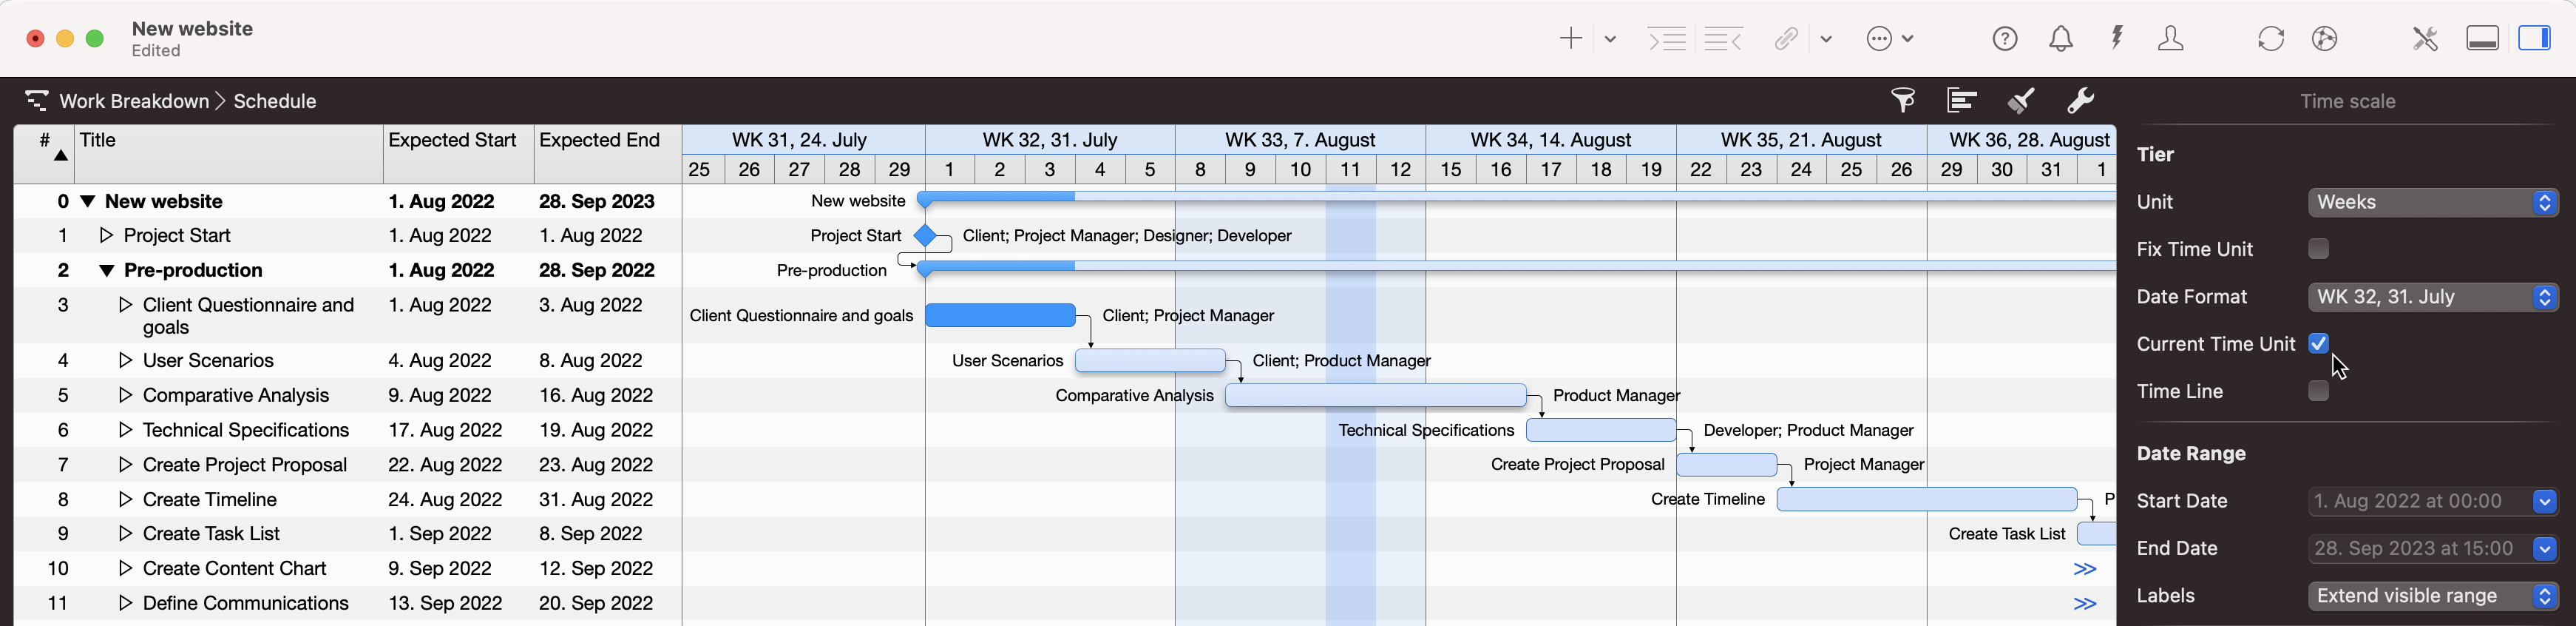Click the outdent activity icon

click(1723, 39)
